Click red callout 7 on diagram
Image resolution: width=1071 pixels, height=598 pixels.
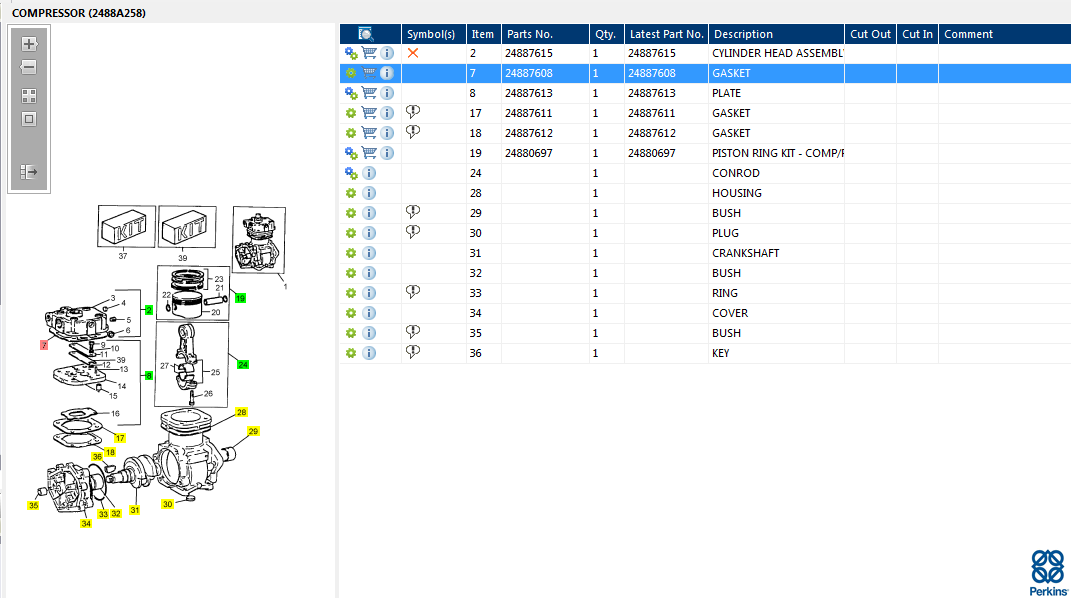click(44, 345)
